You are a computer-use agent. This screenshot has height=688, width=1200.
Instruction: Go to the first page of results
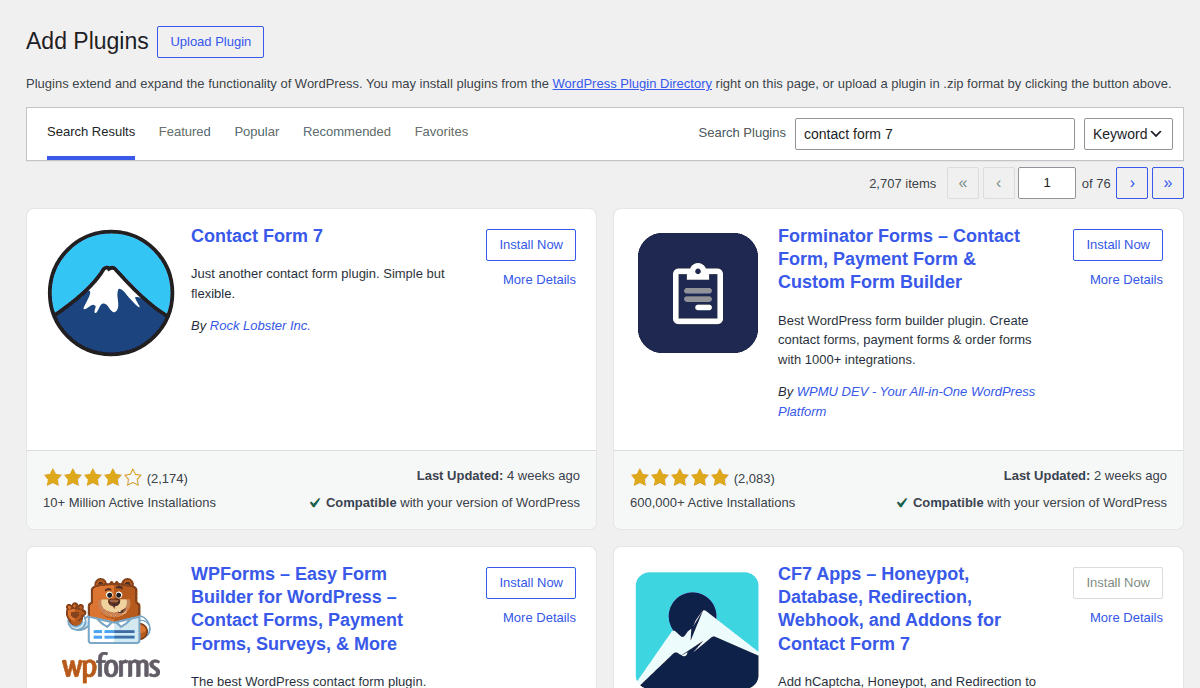[963, 183]
